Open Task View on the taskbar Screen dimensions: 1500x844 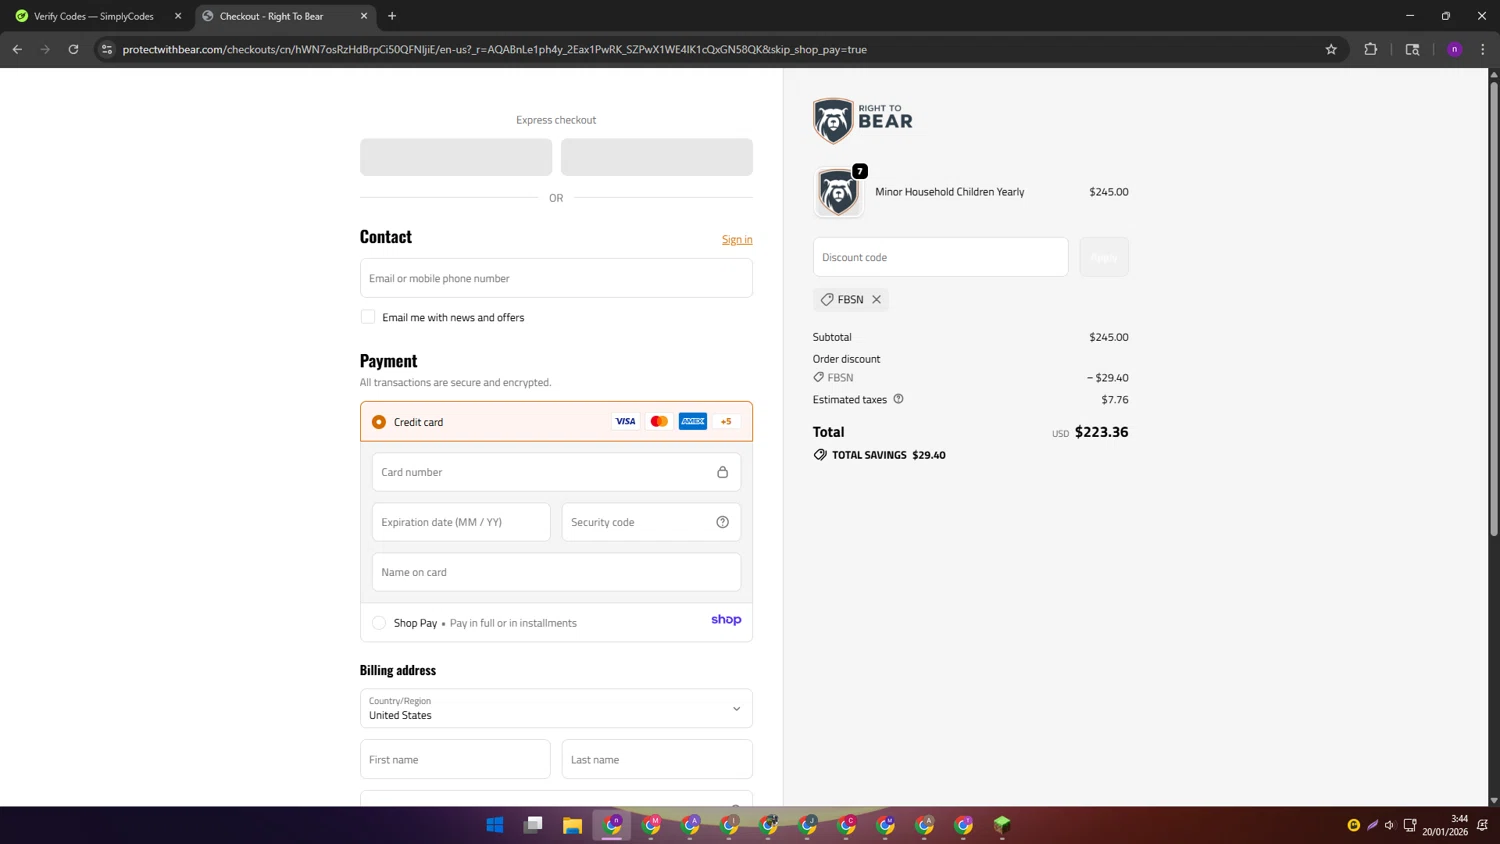point(533,825)
